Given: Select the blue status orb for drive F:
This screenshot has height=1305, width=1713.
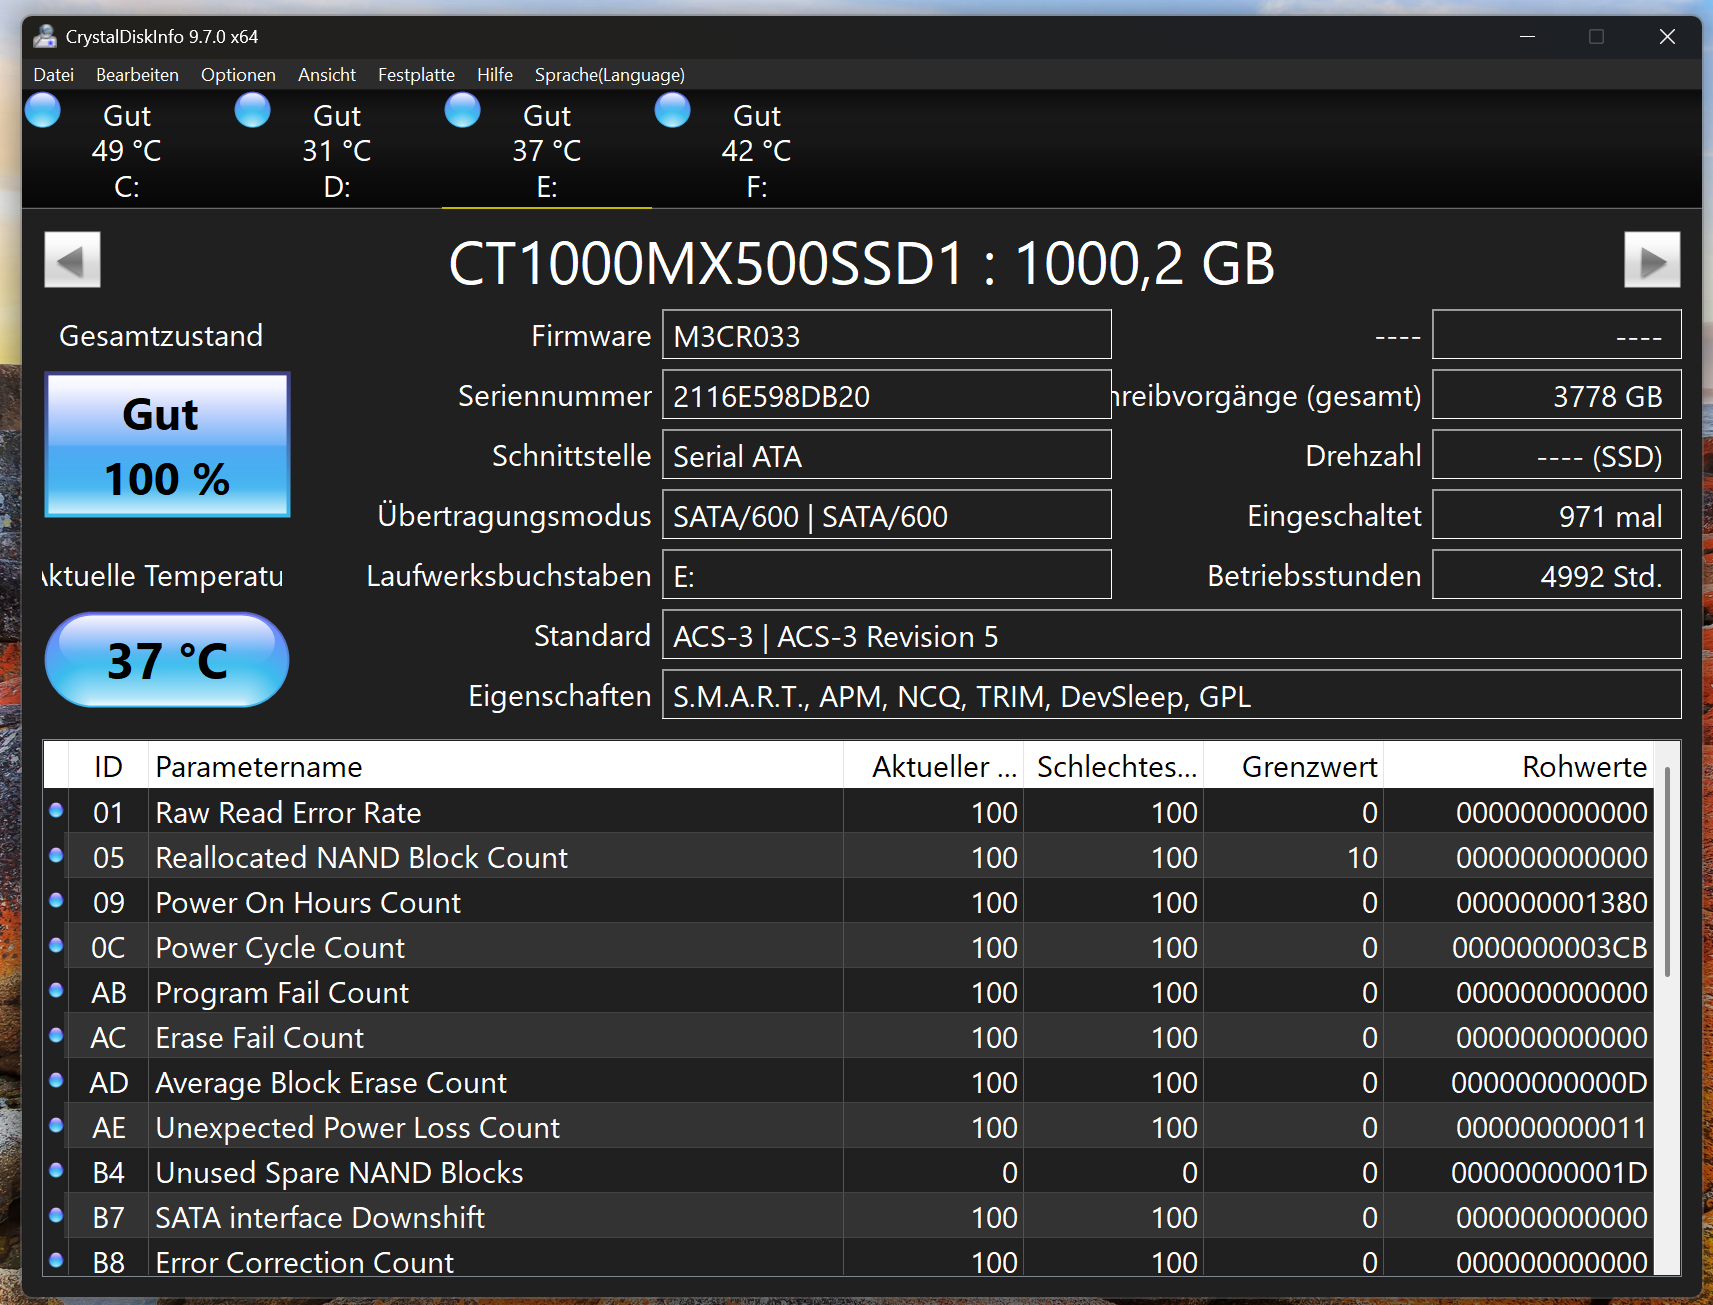Looking at the screenshot, I should tap(673, 110).
